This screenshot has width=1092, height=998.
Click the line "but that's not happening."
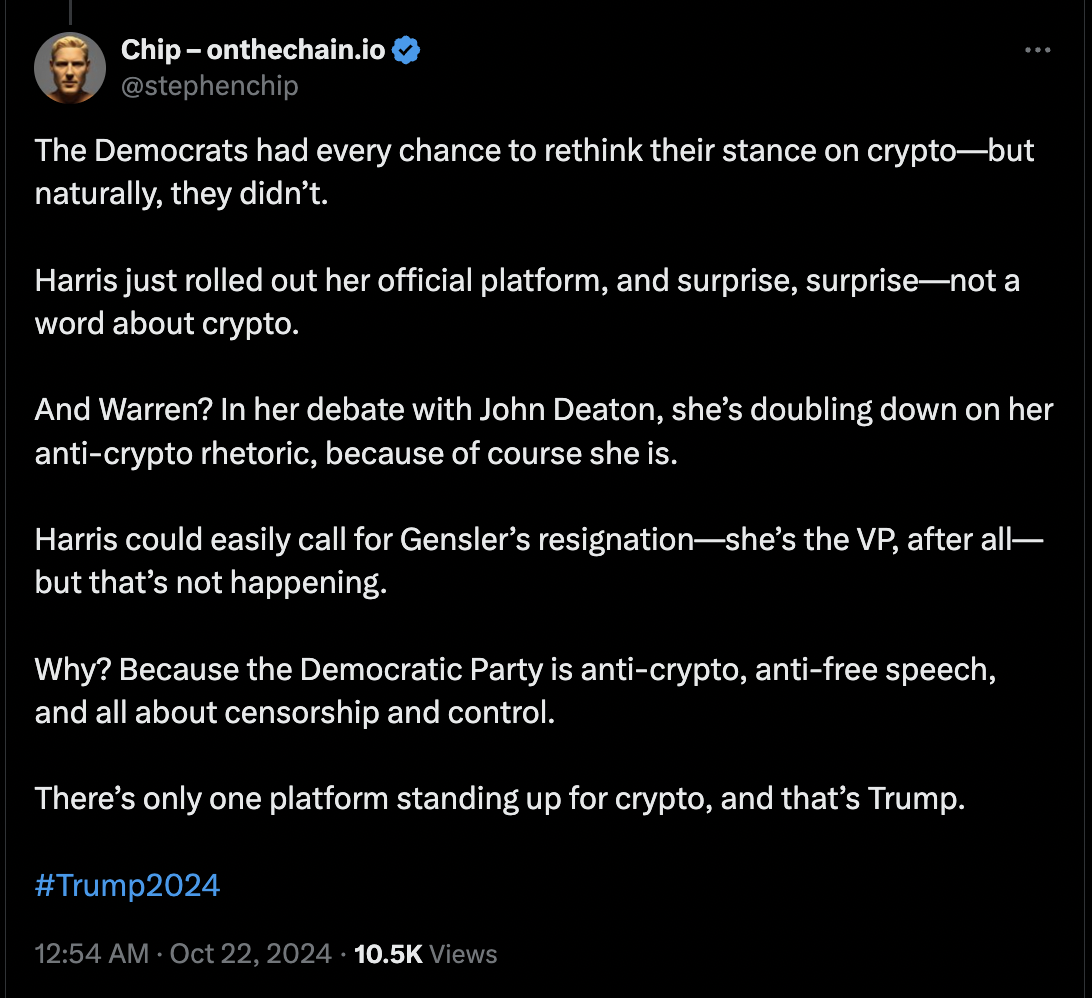[x=211, y=583]
